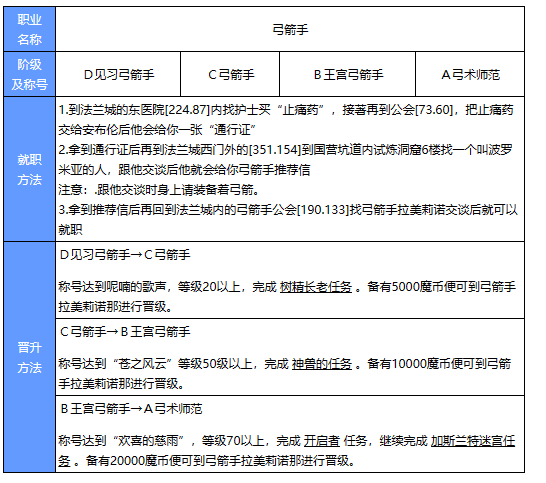The image size is (546, 483).
Task: Click the 就职方法 header cell
Action: coord(30,169)
